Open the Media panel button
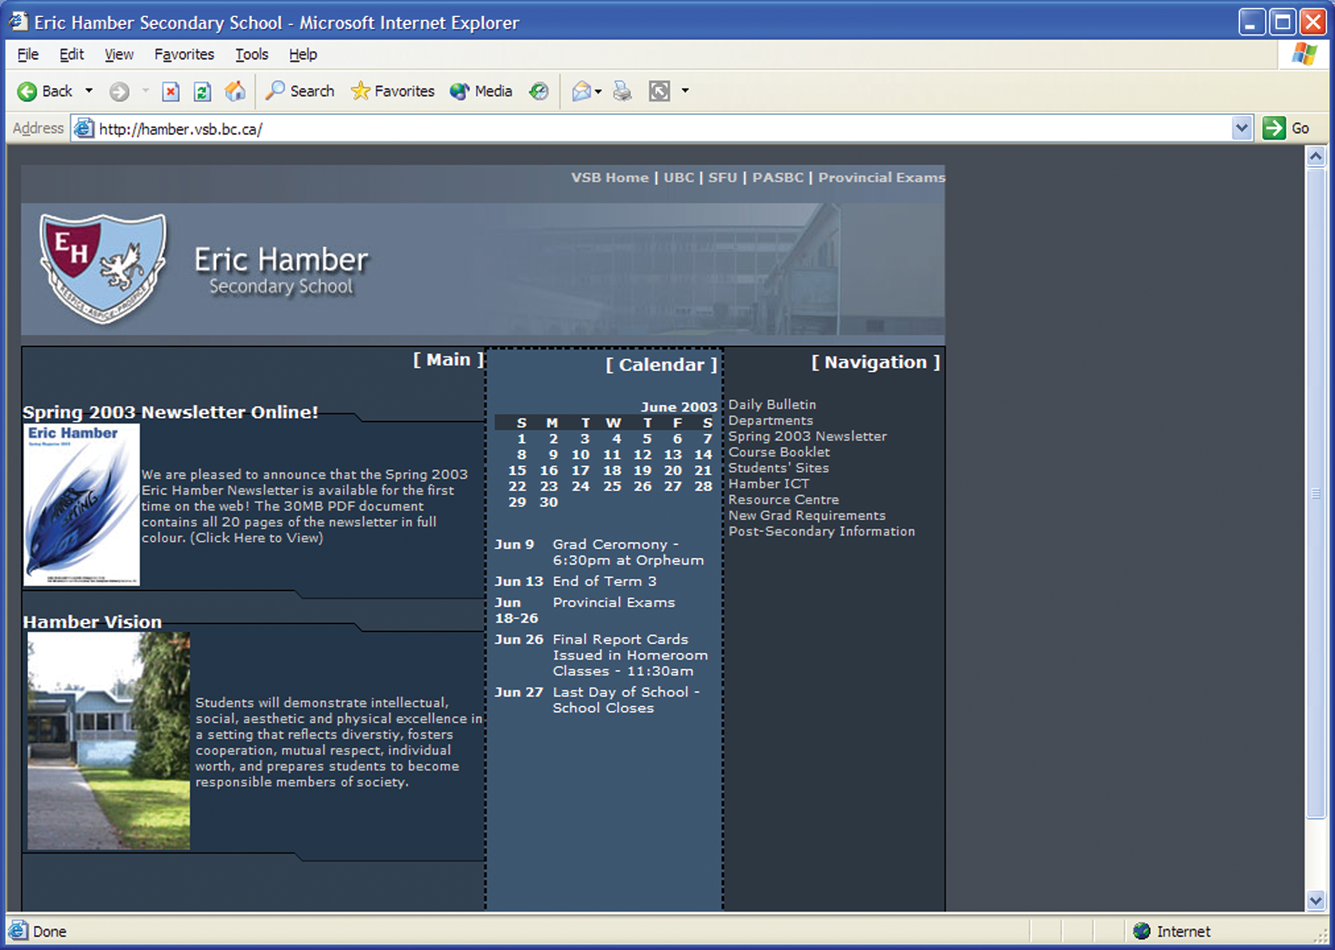The width and height of the screenshot is (1335, 950). coord(481,91)
